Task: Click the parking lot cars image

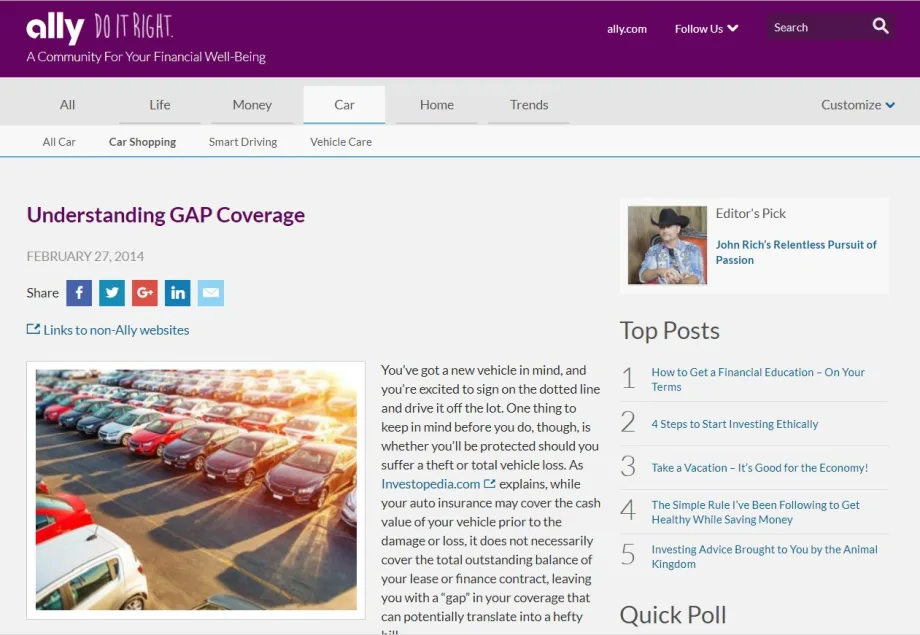Action: tap(196, 490)
